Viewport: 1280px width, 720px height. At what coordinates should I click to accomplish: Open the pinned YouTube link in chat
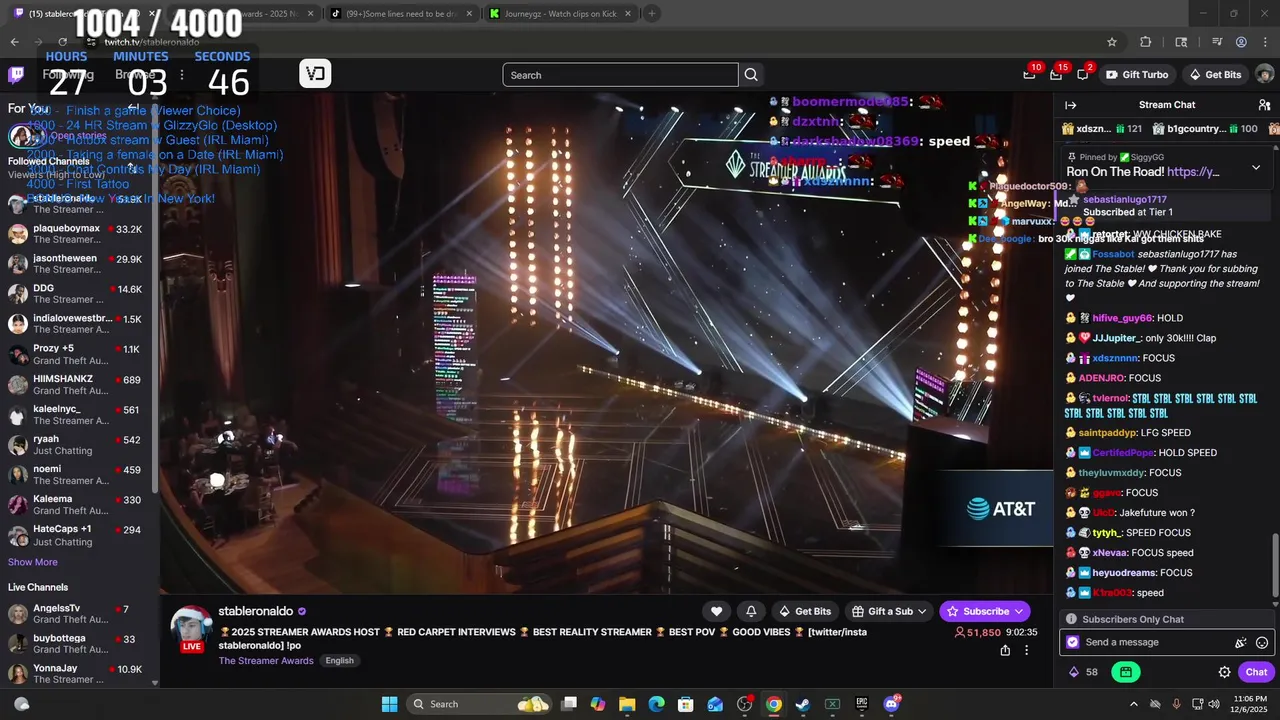1193,172
